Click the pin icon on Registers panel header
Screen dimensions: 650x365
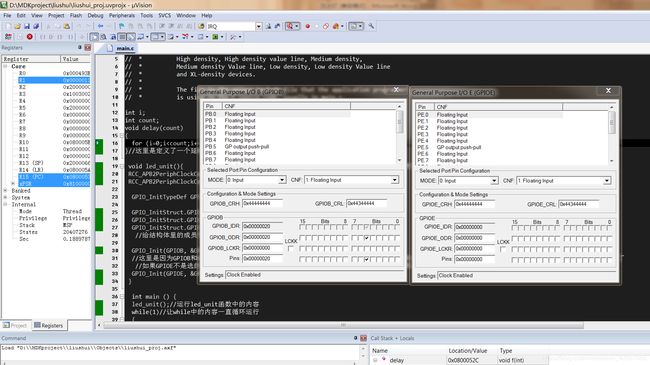80,48
